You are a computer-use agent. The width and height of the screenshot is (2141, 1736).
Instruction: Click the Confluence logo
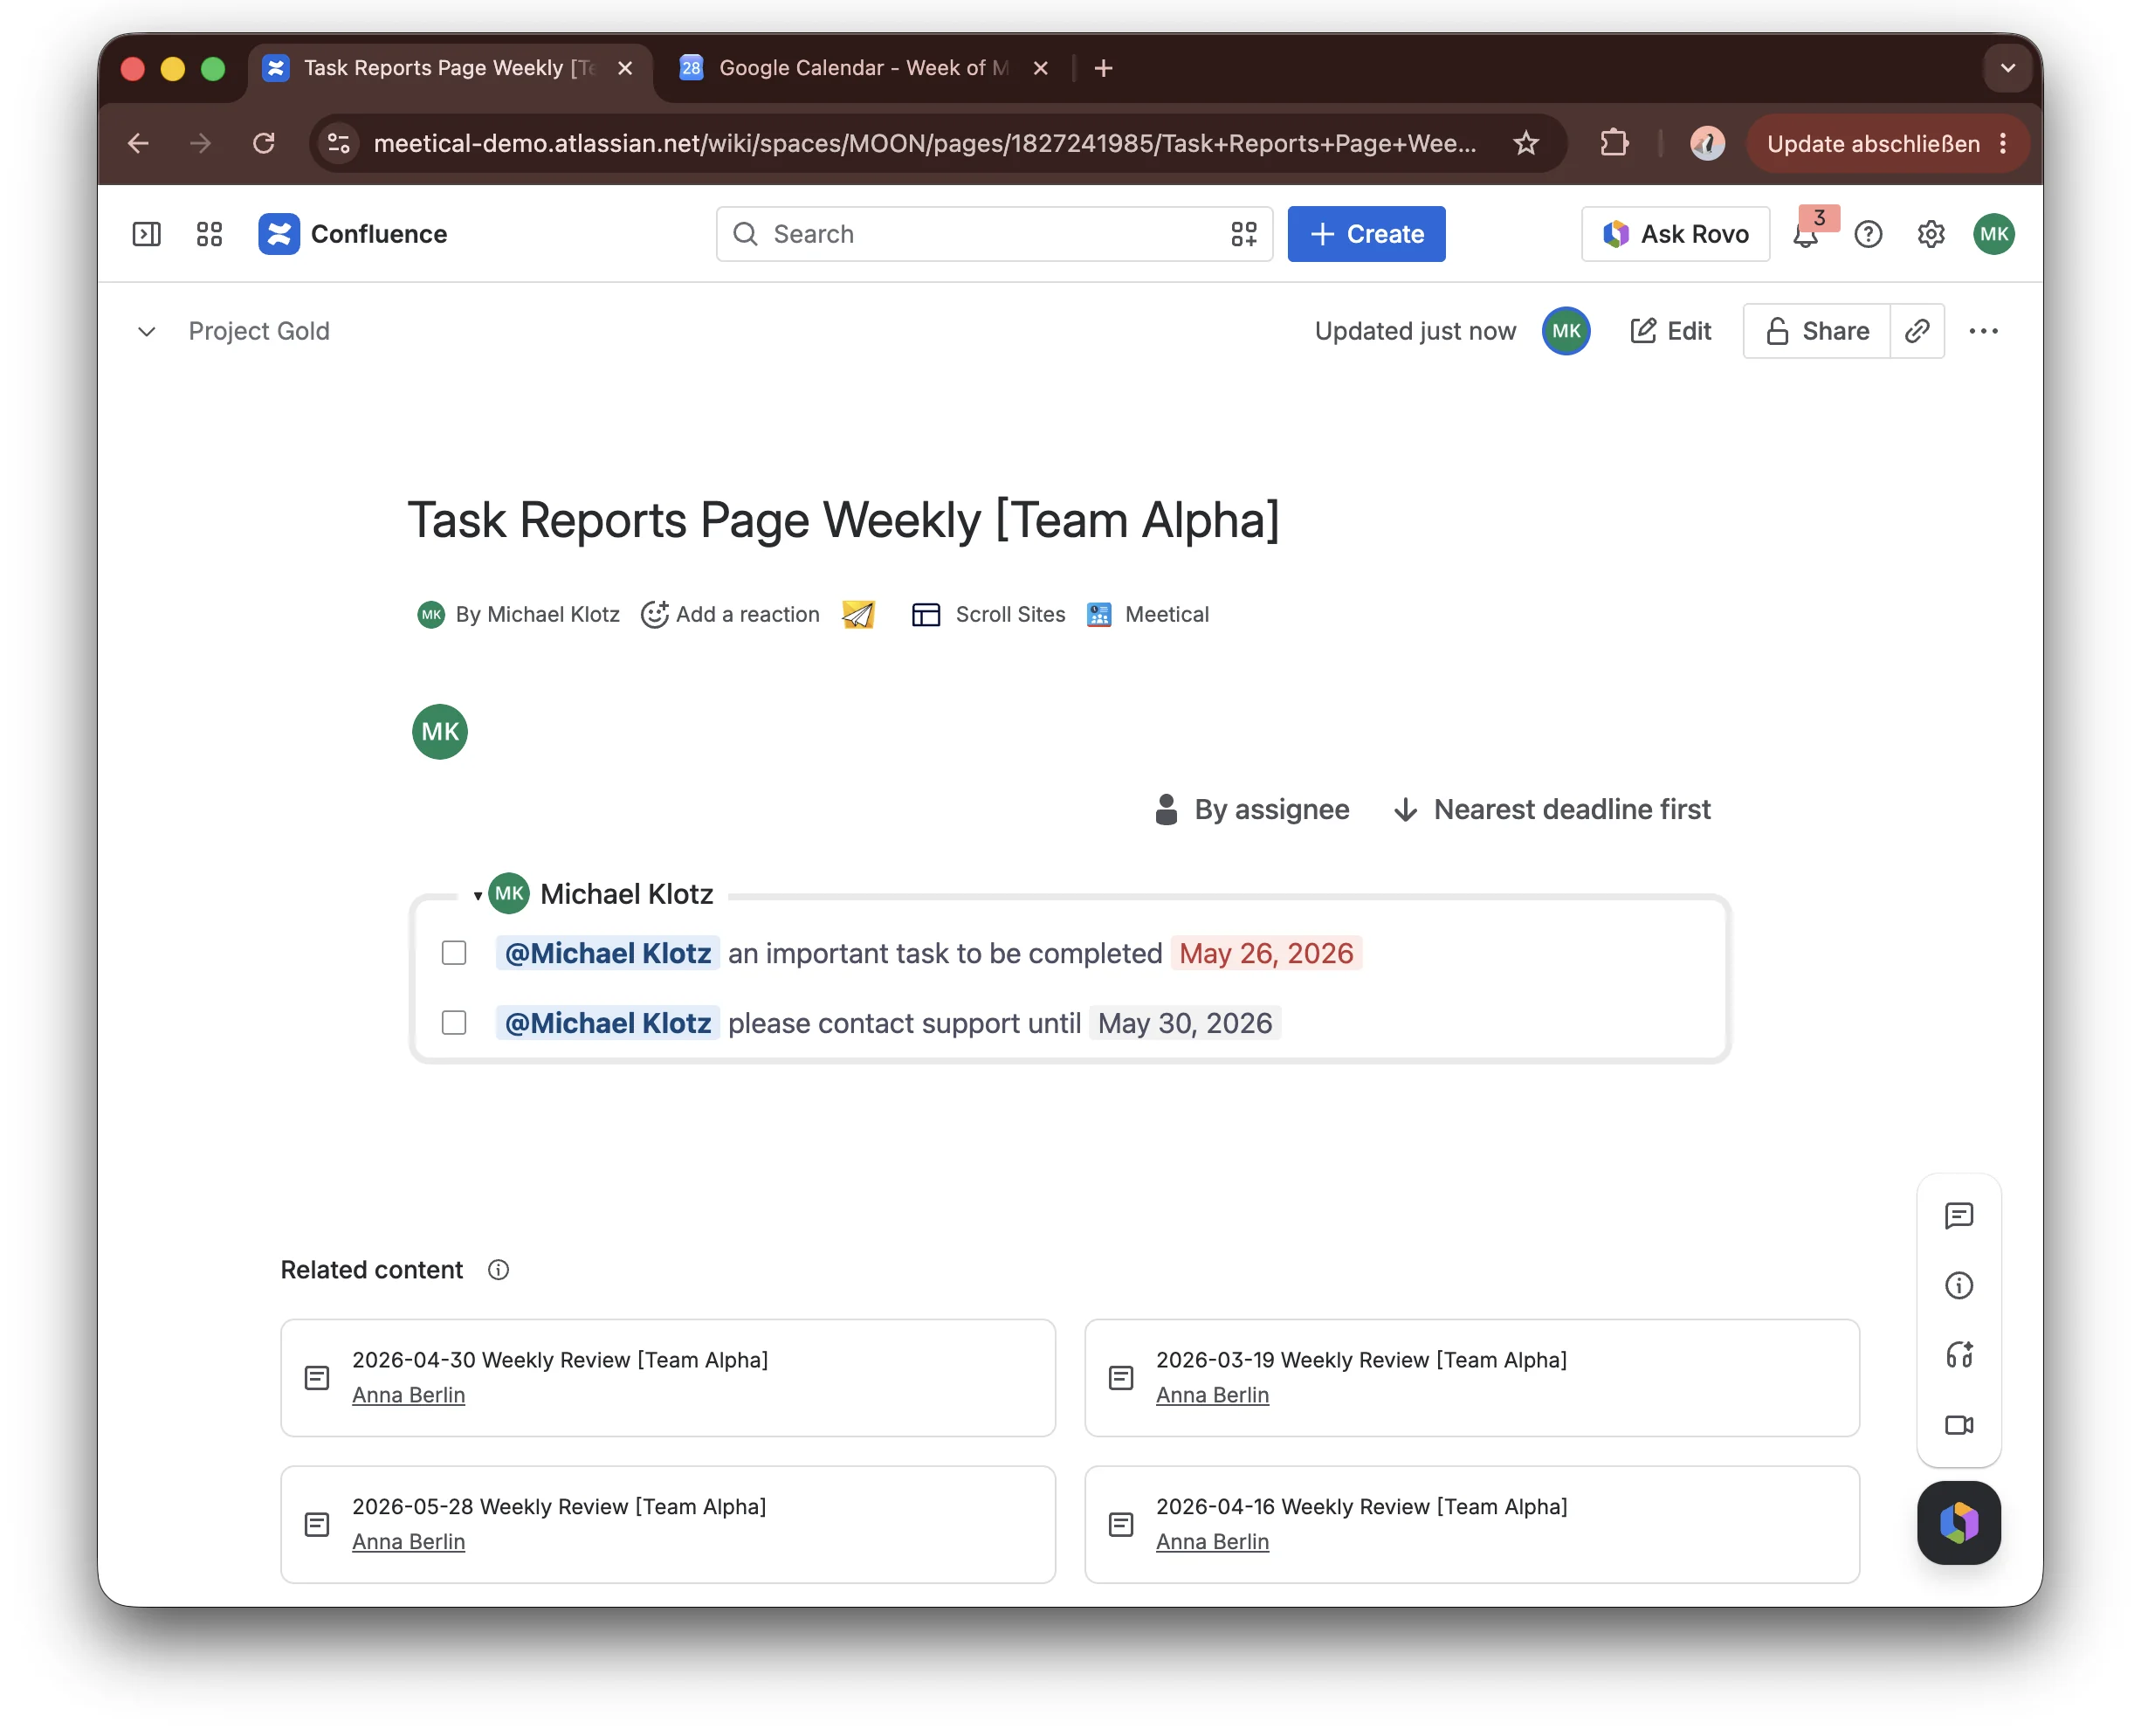point(352,234)
